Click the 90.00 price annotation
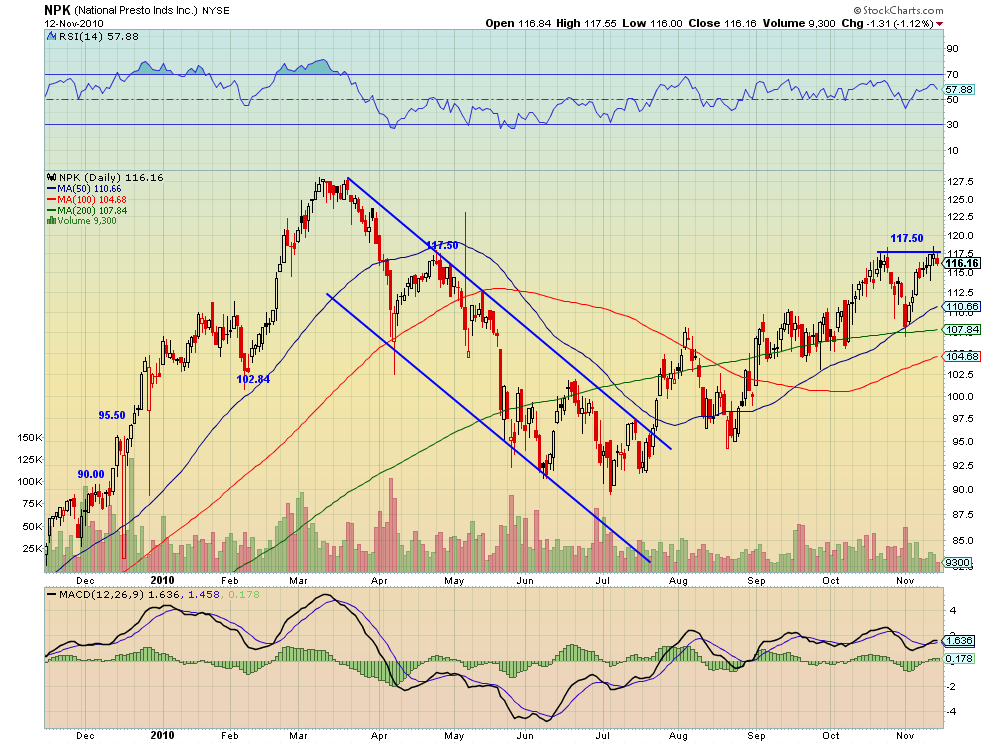990x744 pixels. coord(91,474)
